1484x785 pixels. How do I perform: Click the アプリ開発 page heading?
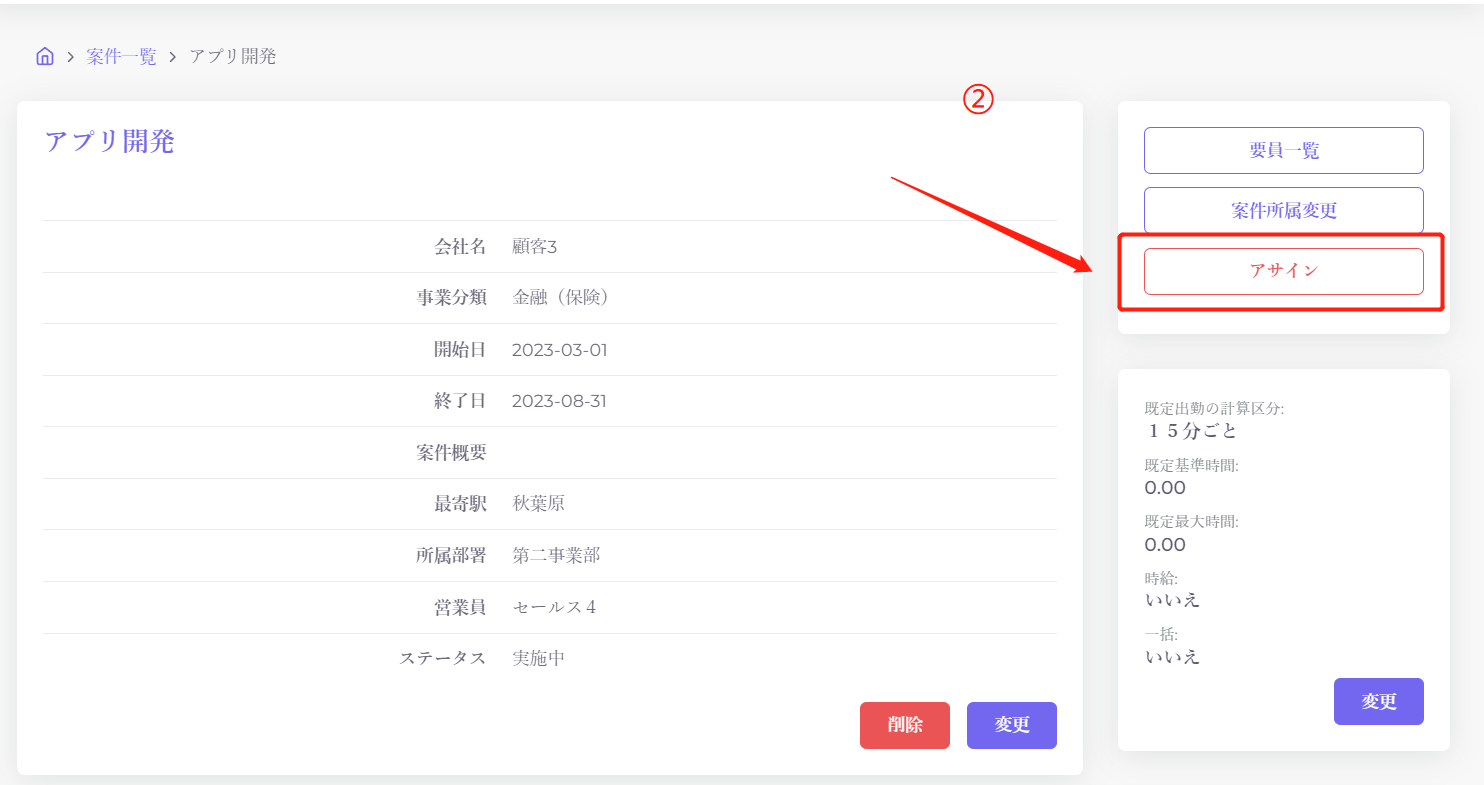(x=110, y=142)
